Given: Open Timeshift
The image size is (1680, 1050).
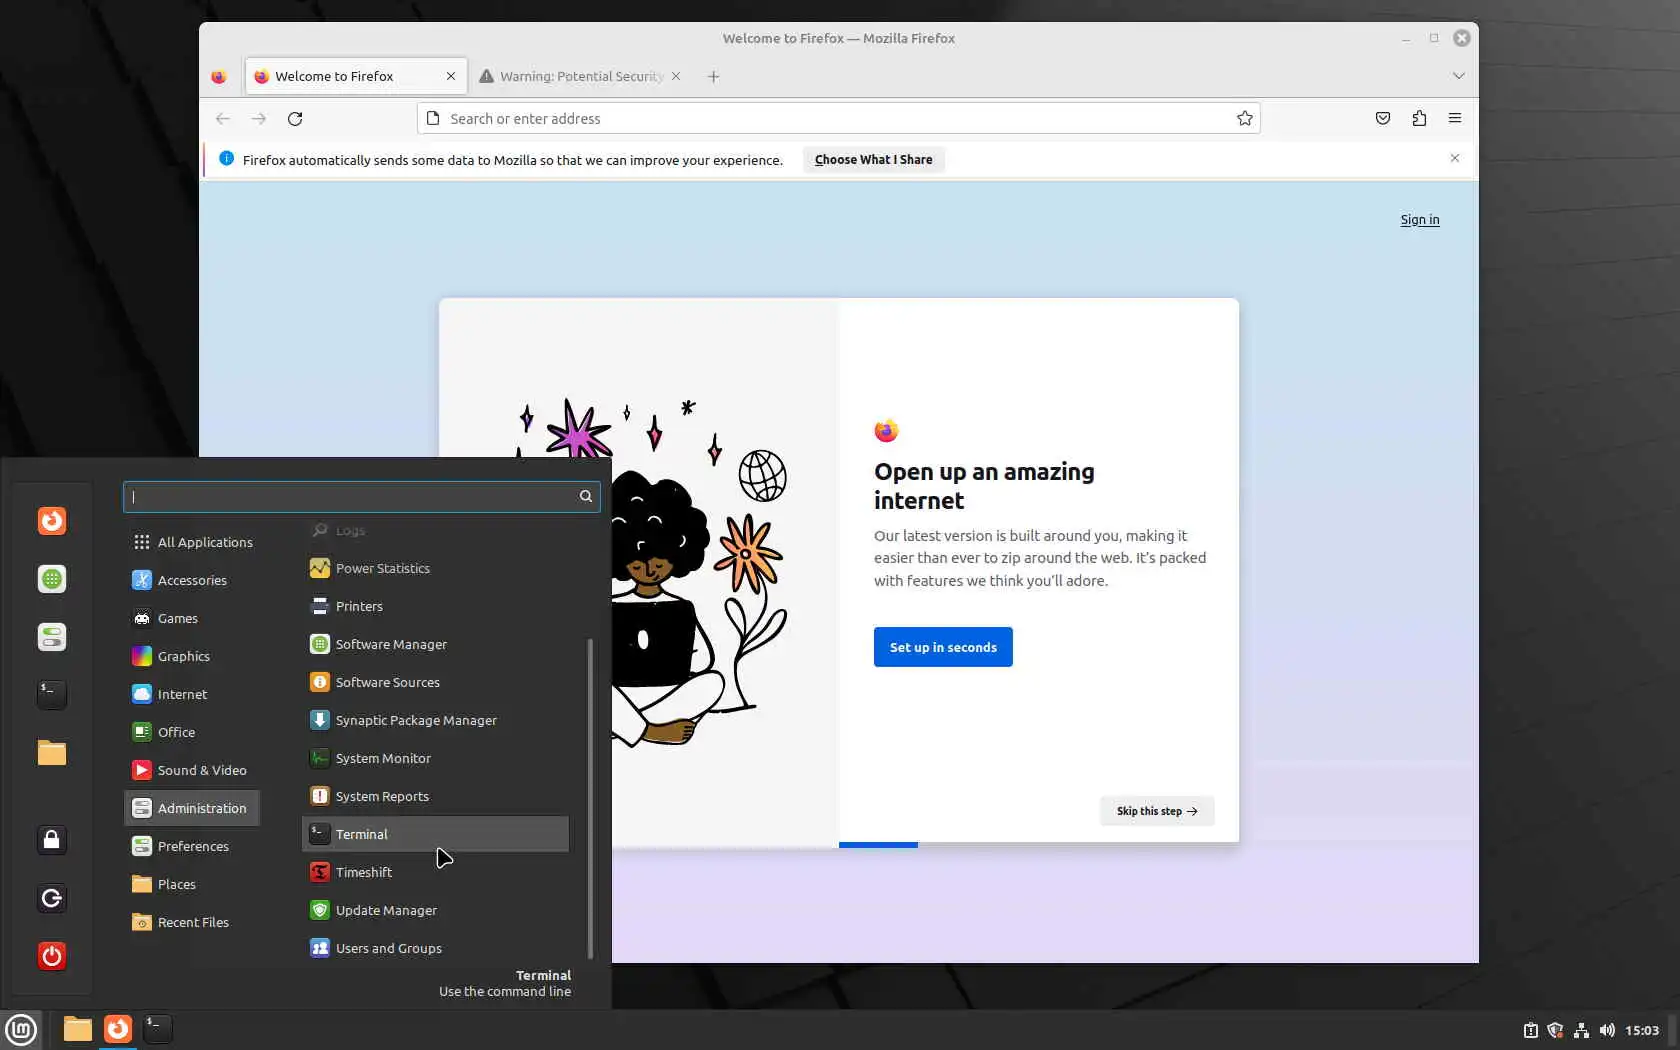Looking at the screenshot, I should point(436,872).
